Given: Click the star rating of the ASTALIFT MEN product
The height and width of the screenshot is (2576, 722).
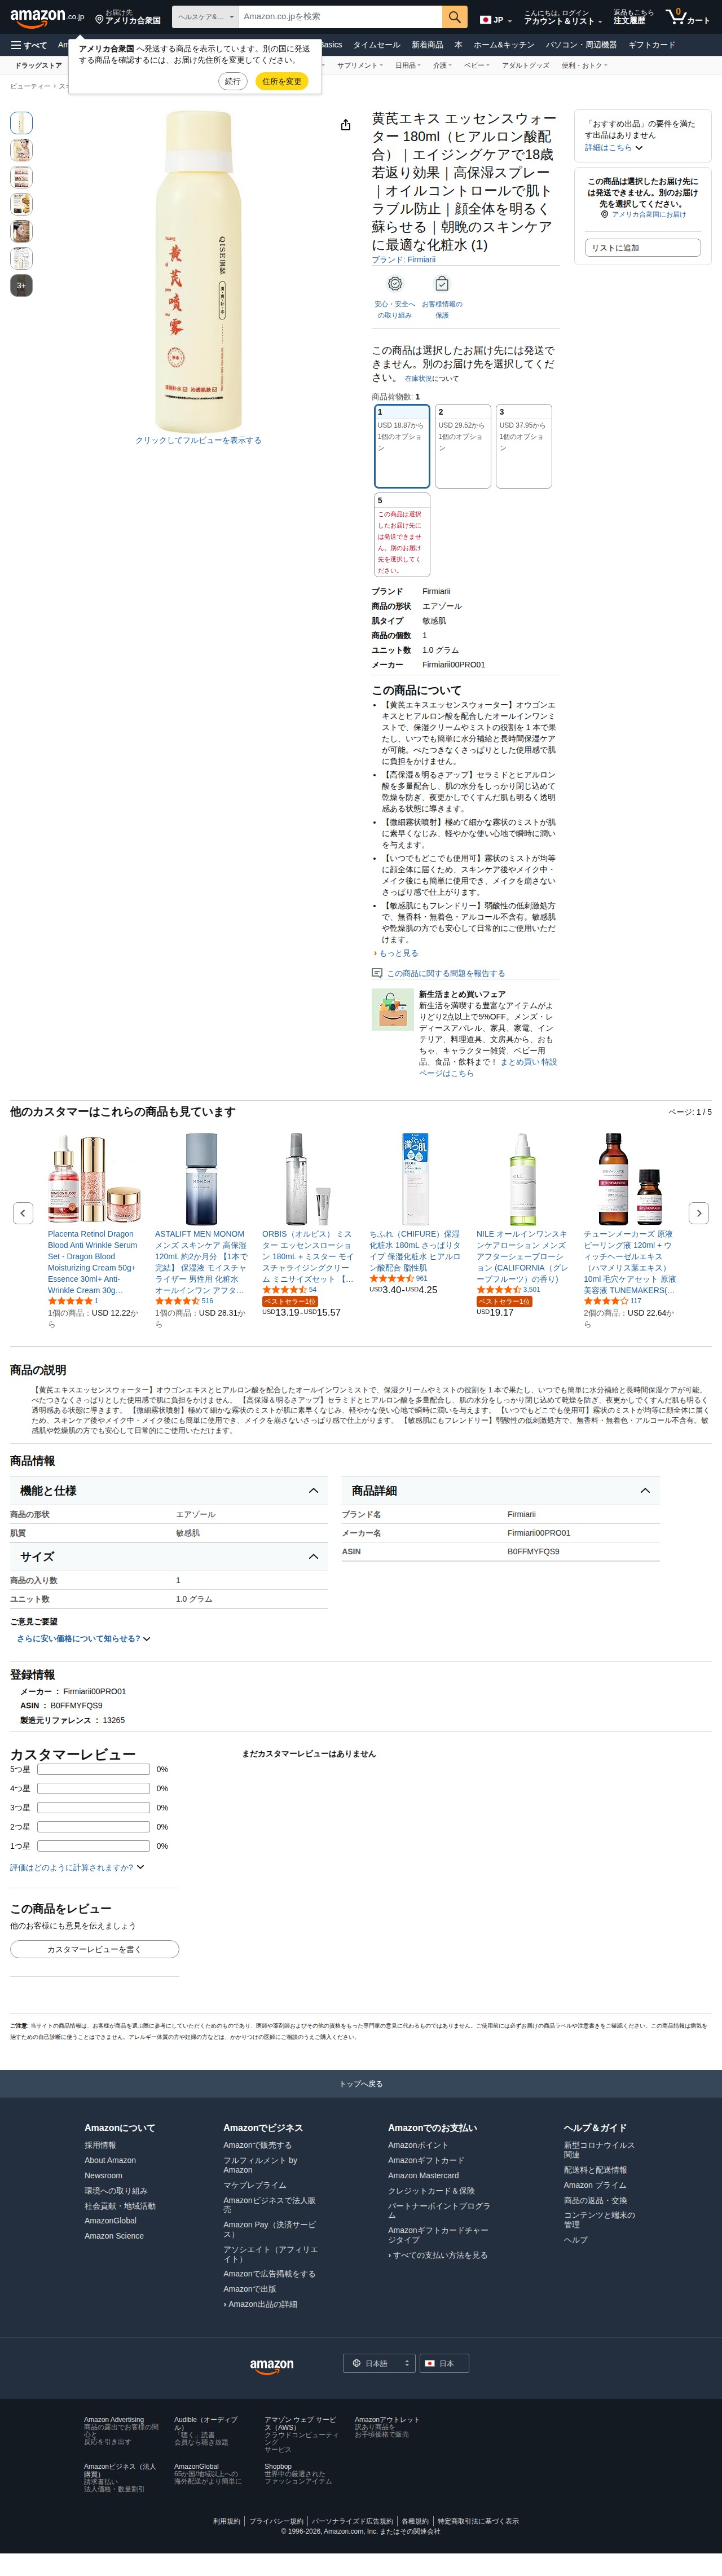Looking at the screenshot, I should click(x=178, y=1301).
